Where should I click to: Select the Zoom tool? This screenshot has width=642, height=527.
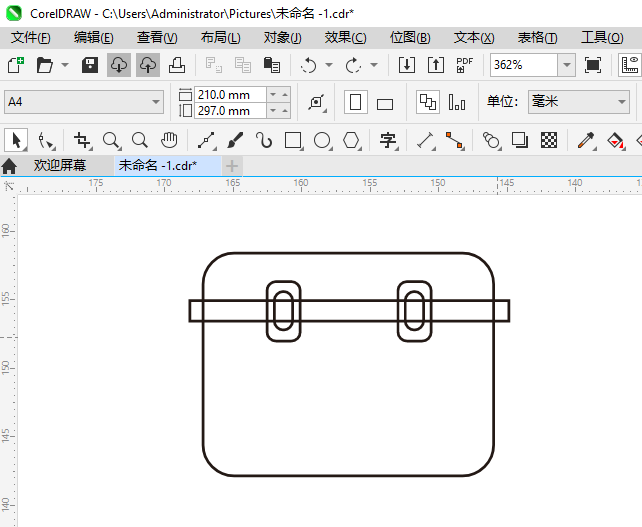tap(111, 140)
